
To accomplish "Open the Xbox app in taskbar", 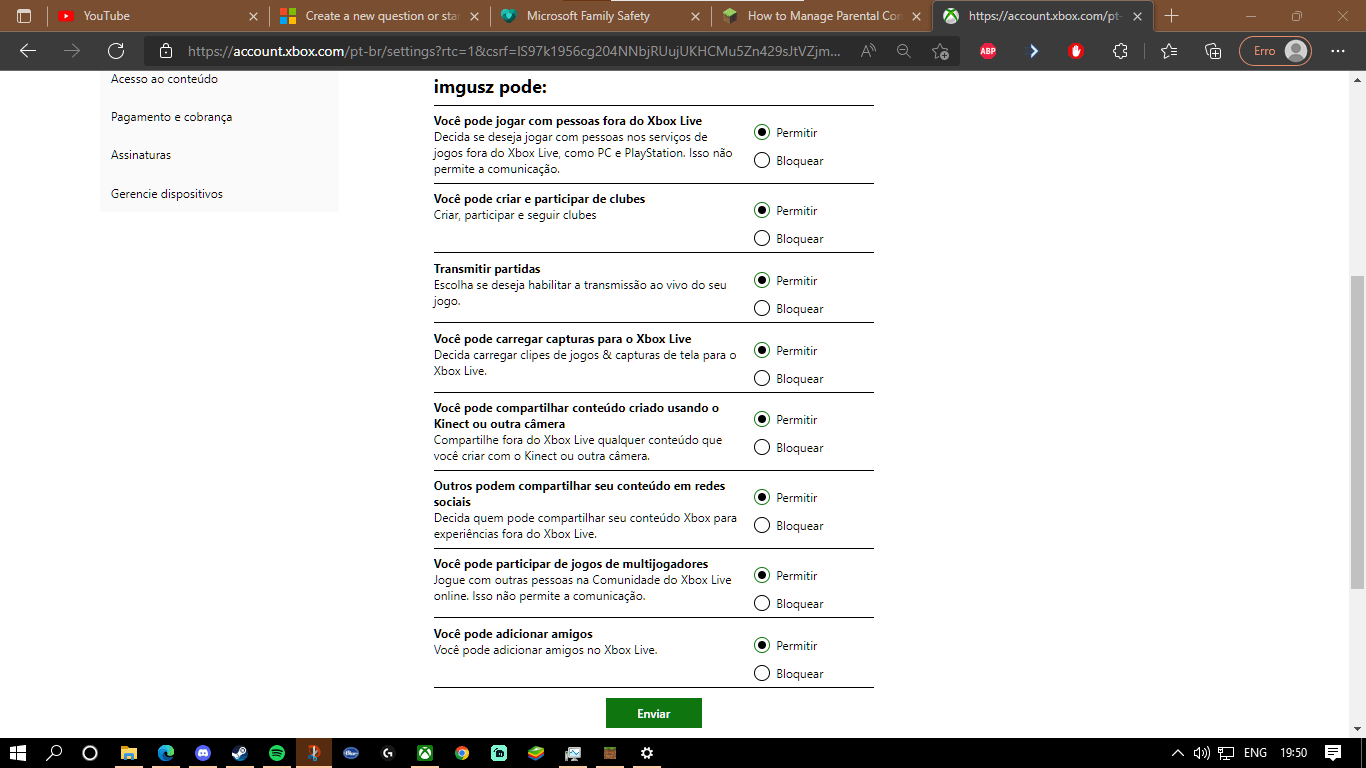I will pos(425,753).
